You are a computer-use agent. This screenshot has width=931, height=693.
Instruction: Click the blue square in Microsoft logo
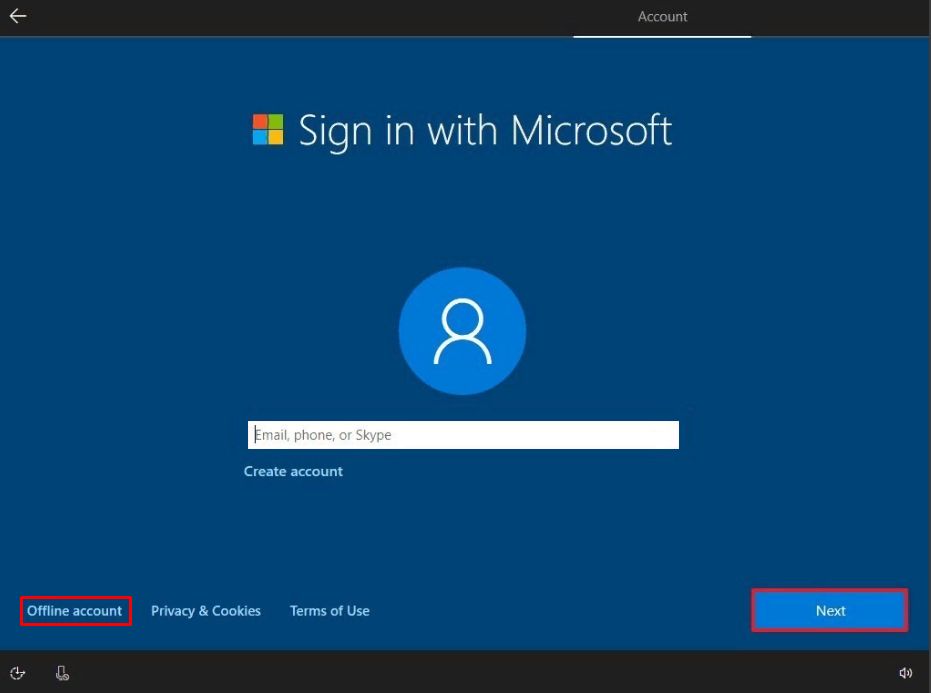pos(260,138)
